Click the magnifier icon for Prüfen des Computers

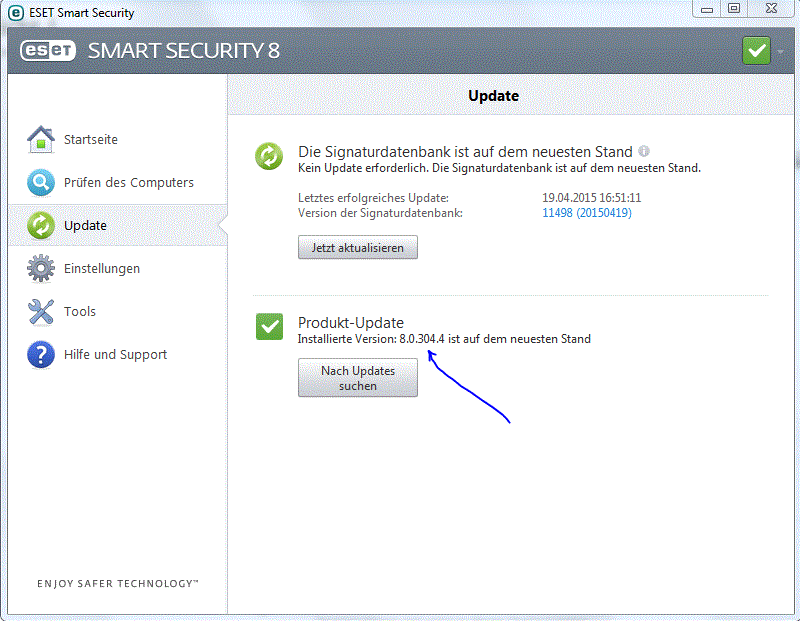click(x=41, y=183)
